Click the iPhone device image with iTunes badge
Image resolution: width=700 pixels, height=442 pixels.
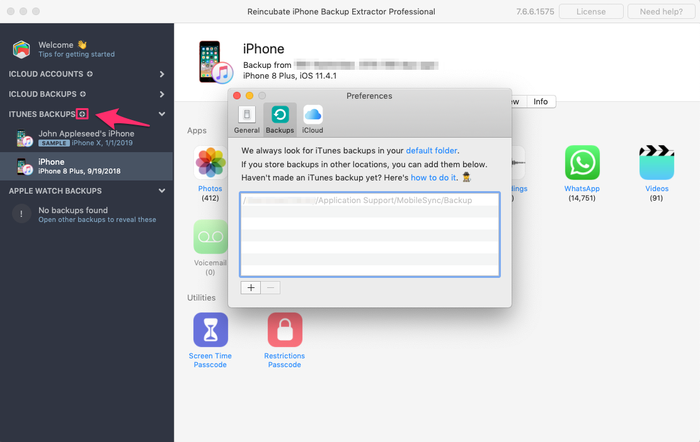click(x=216, y=62)
